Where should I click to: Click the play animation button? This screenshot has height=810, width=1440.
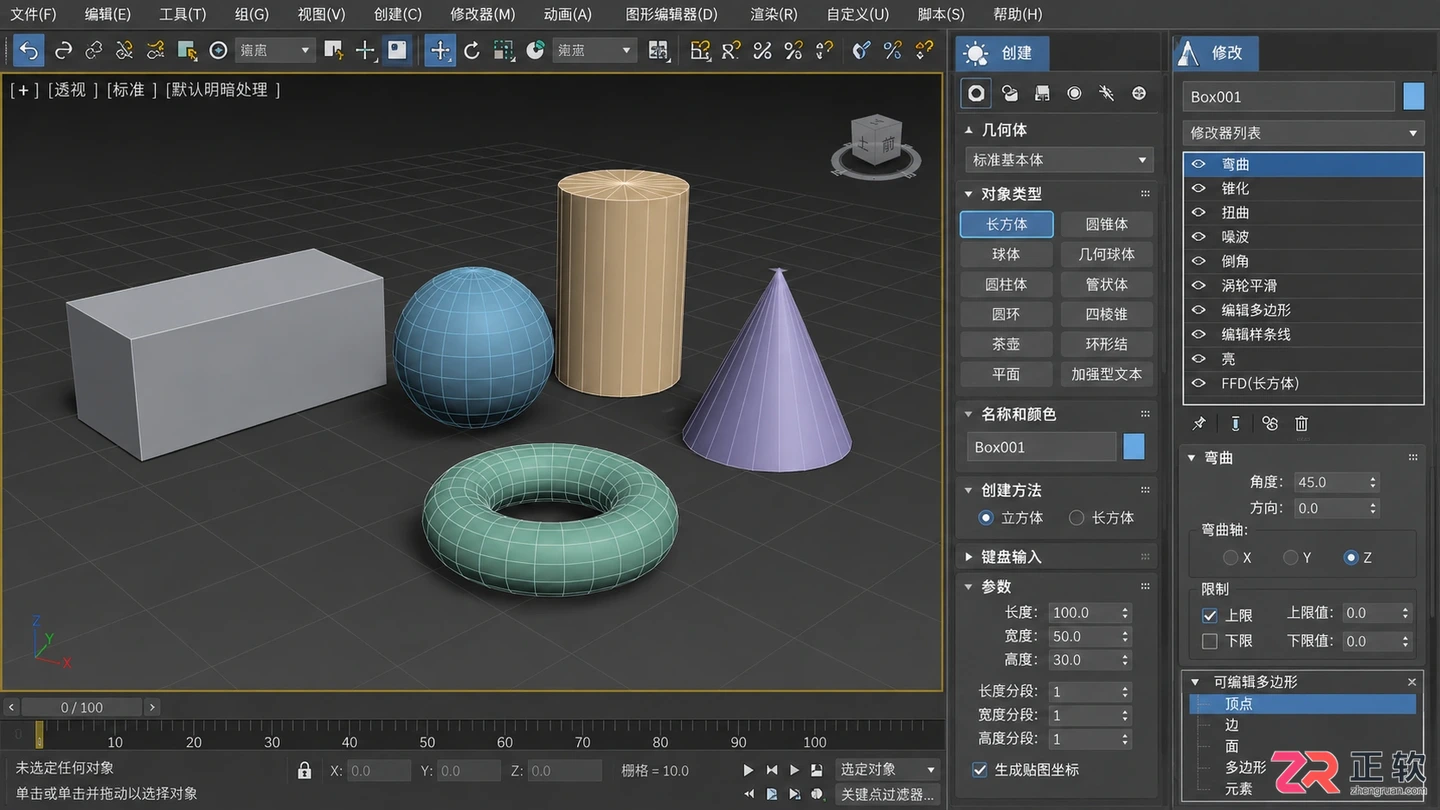[x=748, y=771]
